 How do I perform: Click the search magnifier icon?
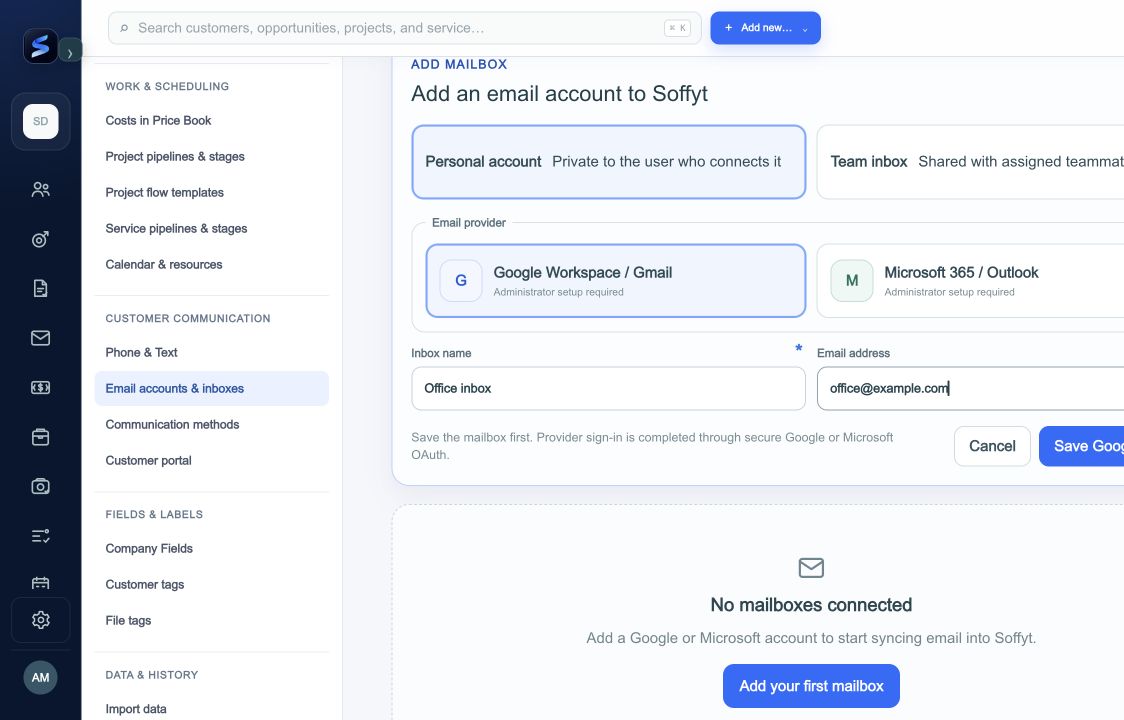point(124,28)
